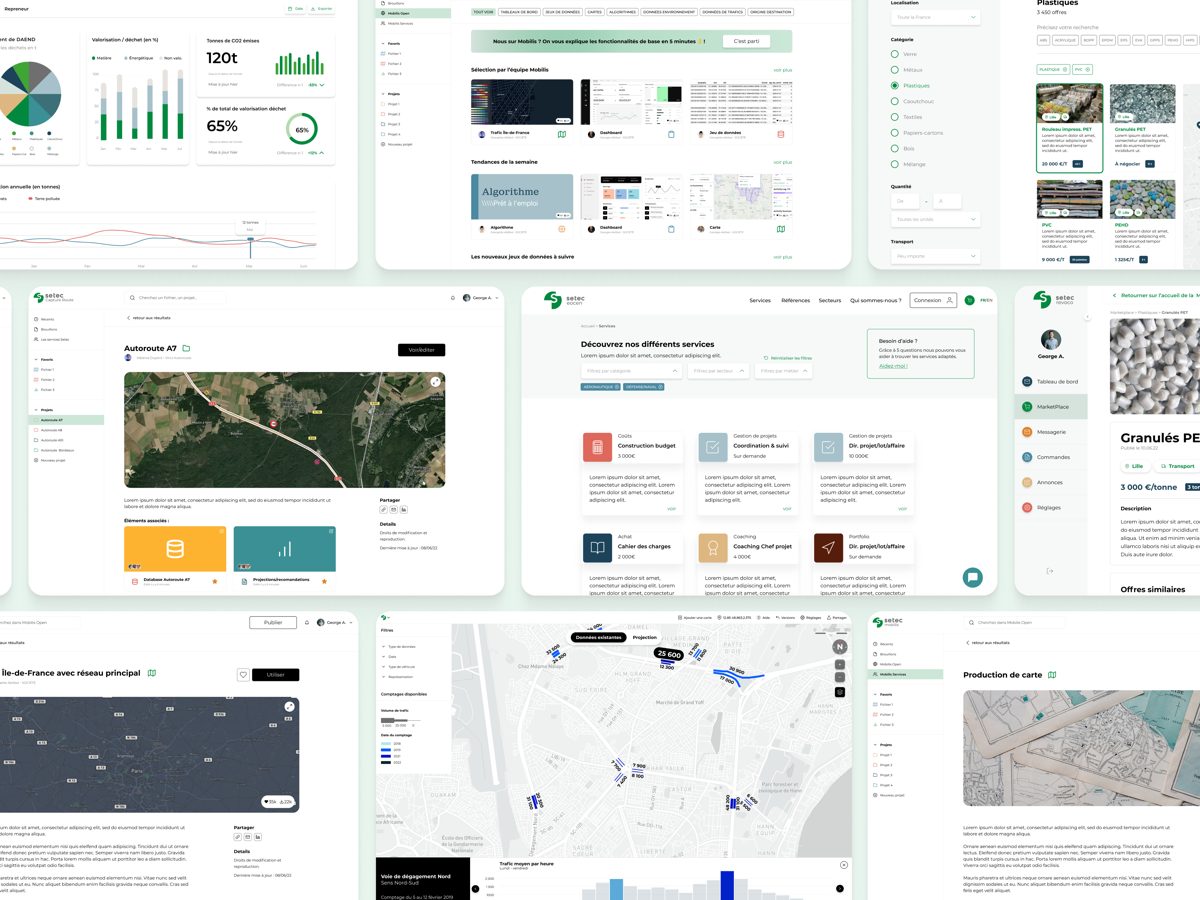Click the highlighted dark blue traffic histogram bar
Image resolution: width=1200 pixels, height=900 pixels.
(x=727, y=885)
